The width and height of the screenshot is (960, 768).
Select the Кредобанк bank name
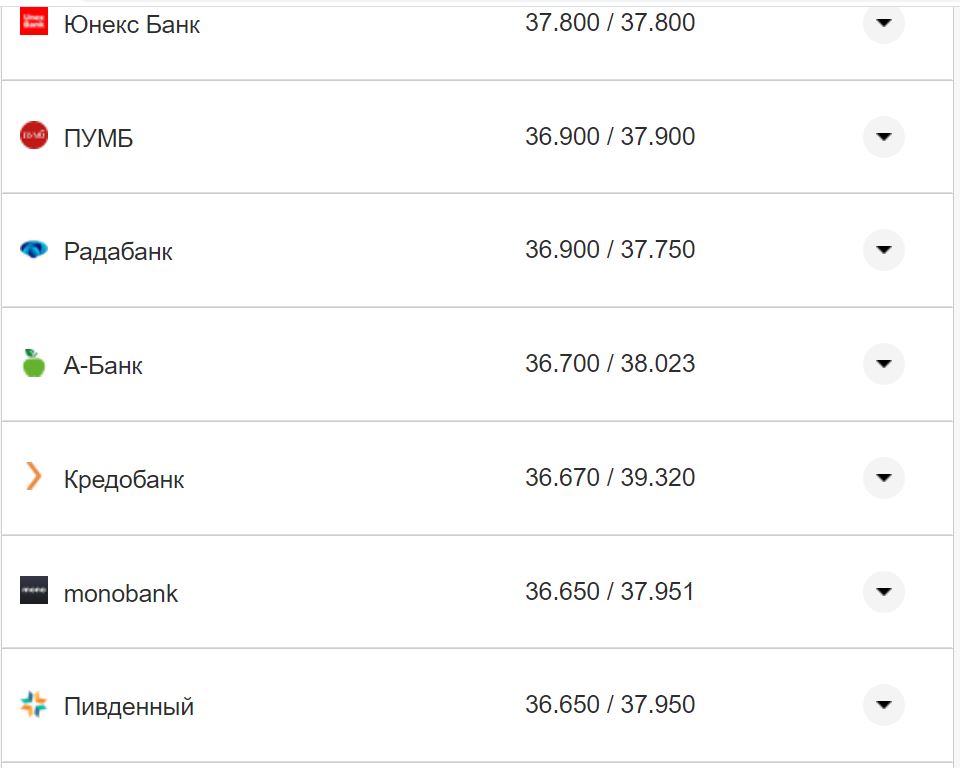tap(124, 479)
